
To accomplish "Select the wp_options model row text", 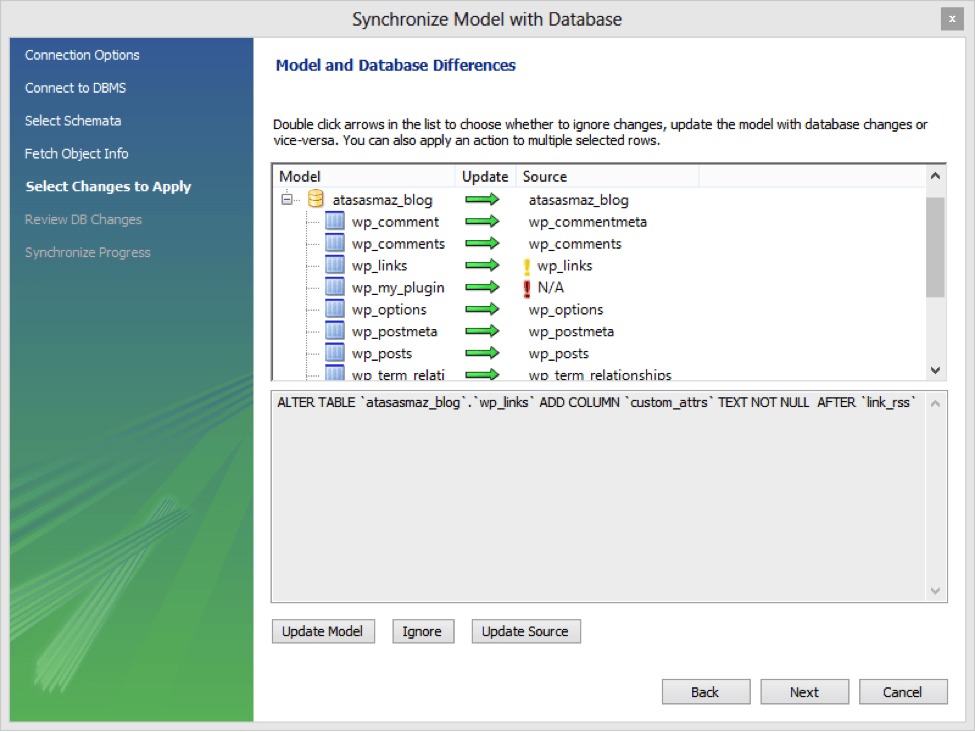I will pyautogui.click(x=389, y=310).
